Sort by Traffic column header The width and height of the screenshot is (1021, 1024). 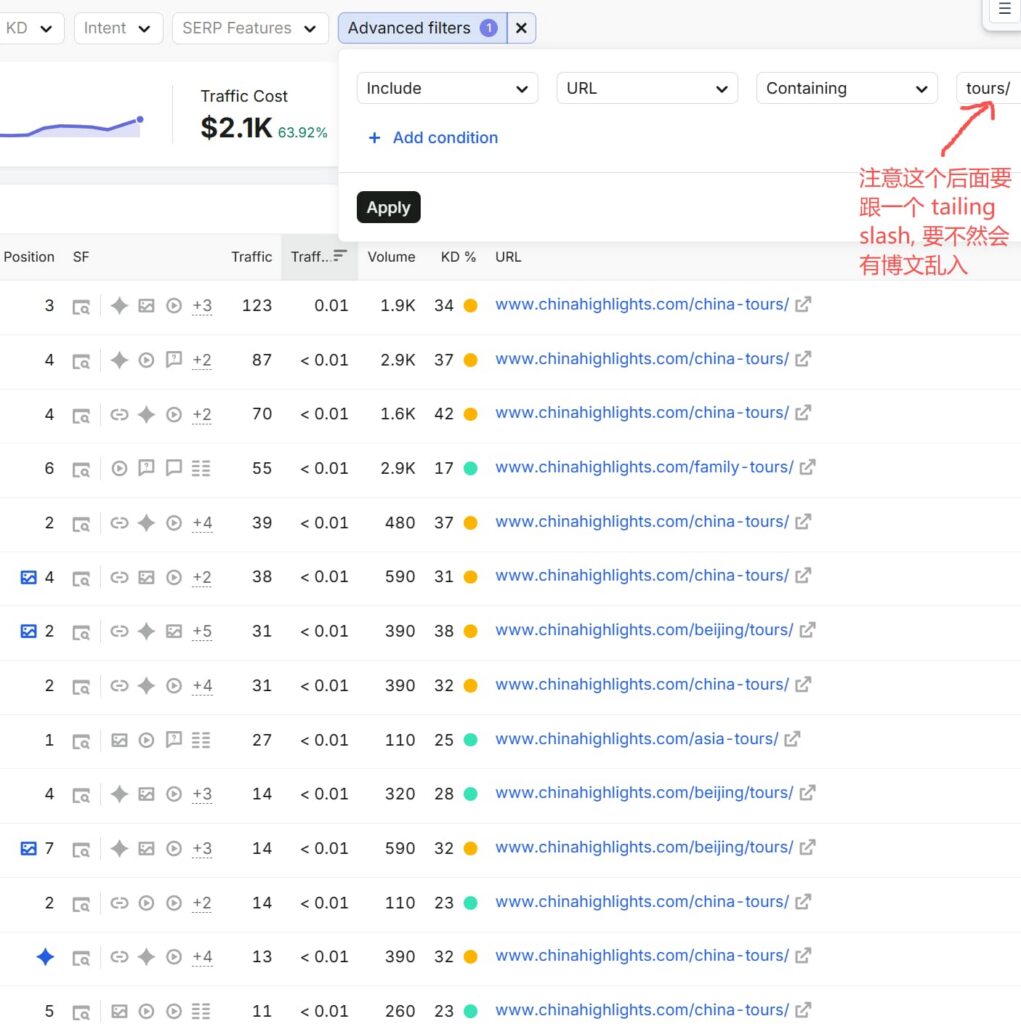coord(251,257)
